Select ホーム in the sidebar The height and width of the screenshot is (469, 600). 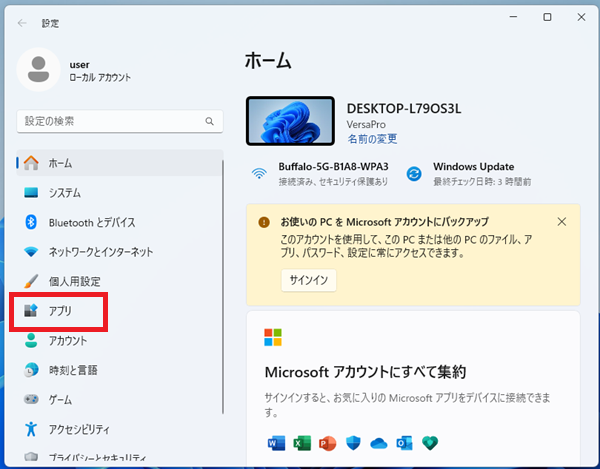120,163
